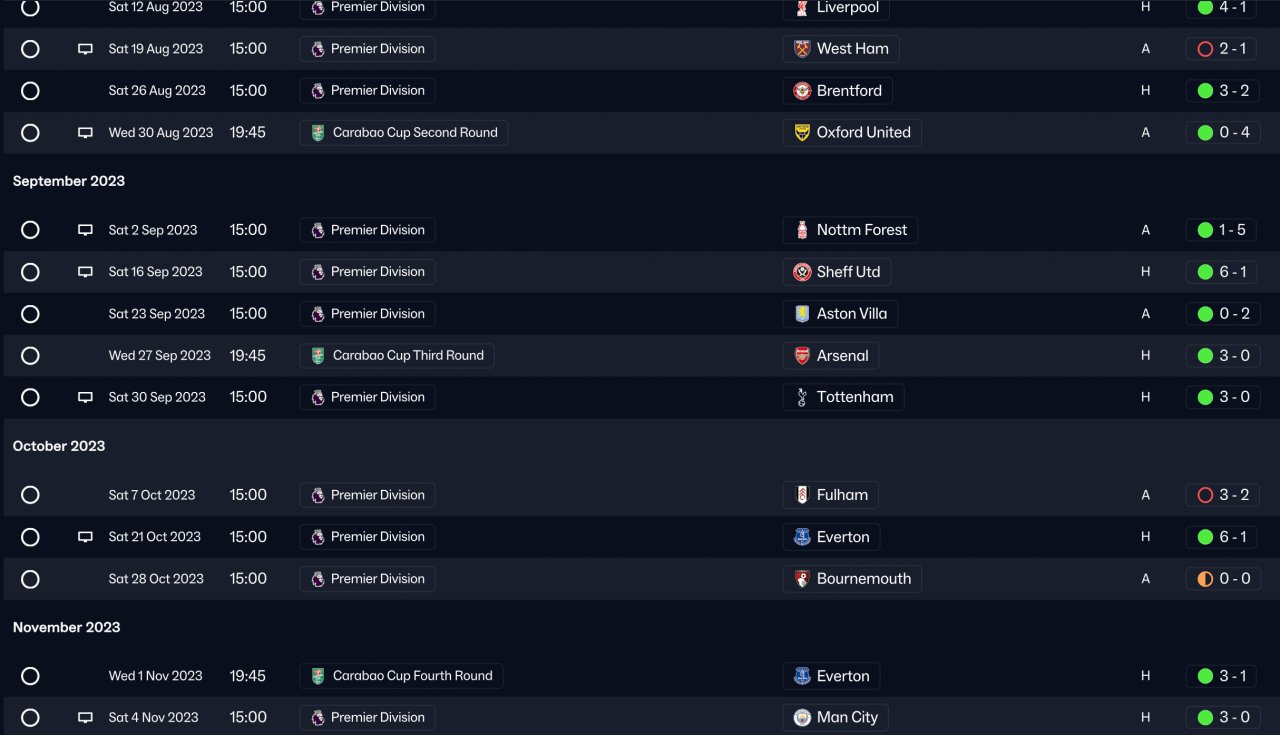Click the TV icon beside Sat 19 Aug fixture
Screen dimensions: 1280x735
click(x=86, y=49)
